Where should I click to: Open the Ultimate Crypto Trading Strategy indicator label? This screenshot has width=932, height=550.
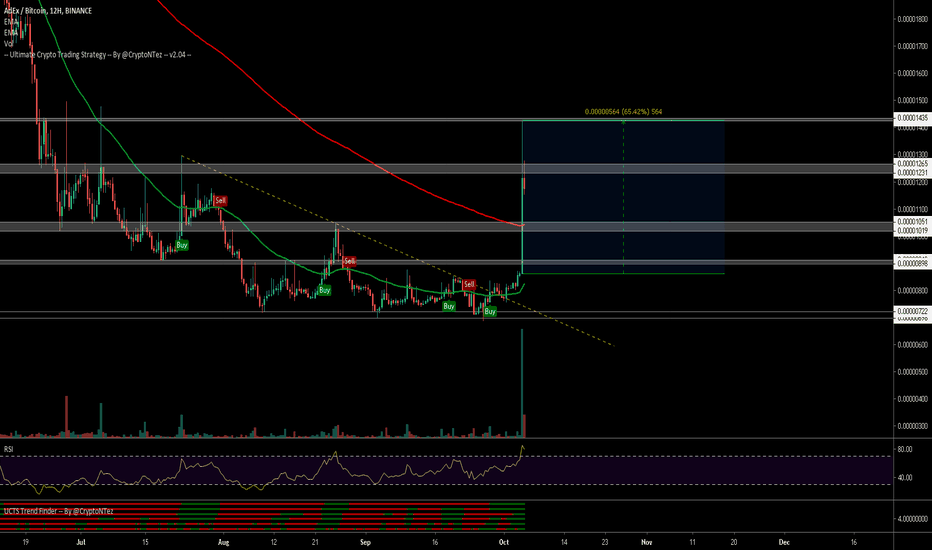[x=97, y=55]
